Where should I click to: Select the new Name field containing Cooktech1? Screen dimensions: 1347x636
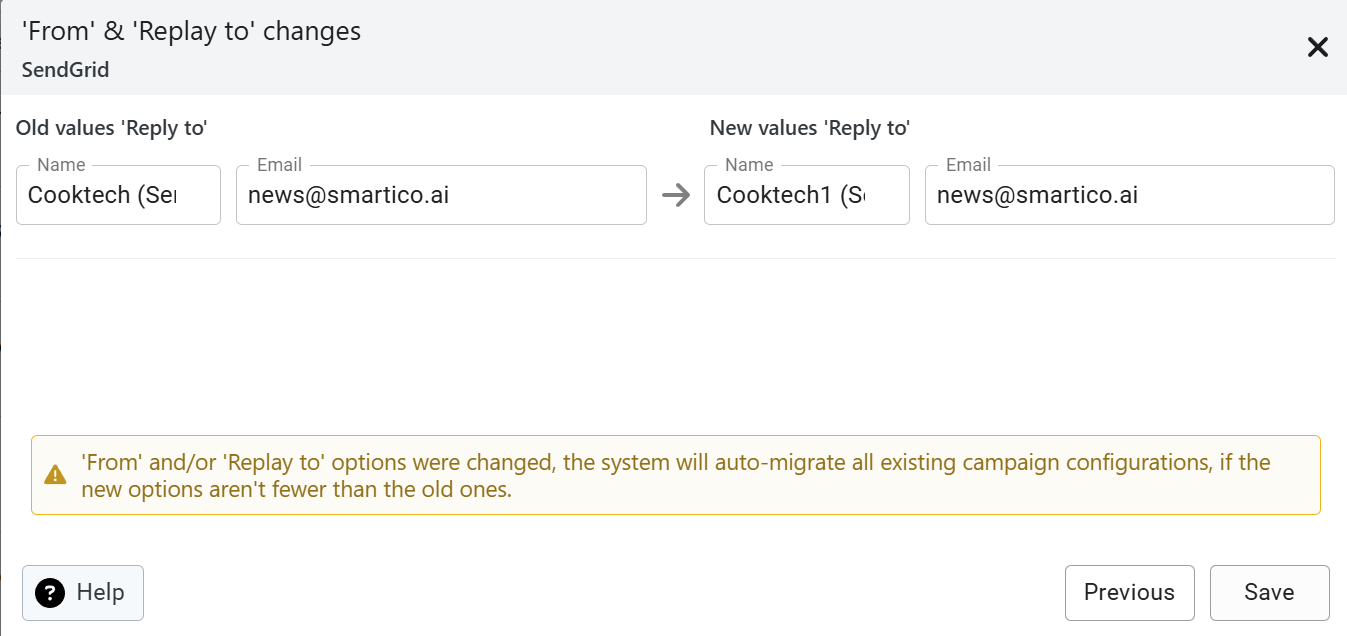(806, 196)
